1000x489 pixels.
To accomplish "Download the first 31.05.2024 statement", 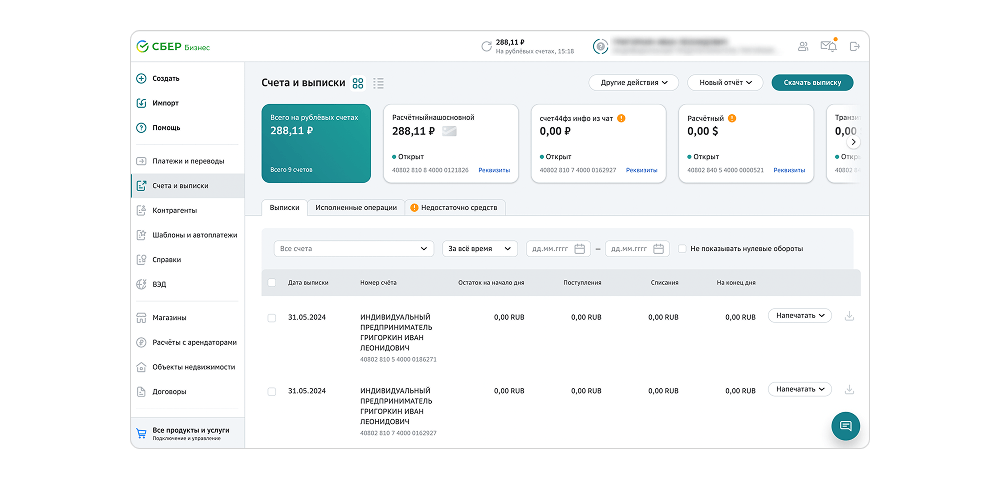I will (x=849, y=316).
